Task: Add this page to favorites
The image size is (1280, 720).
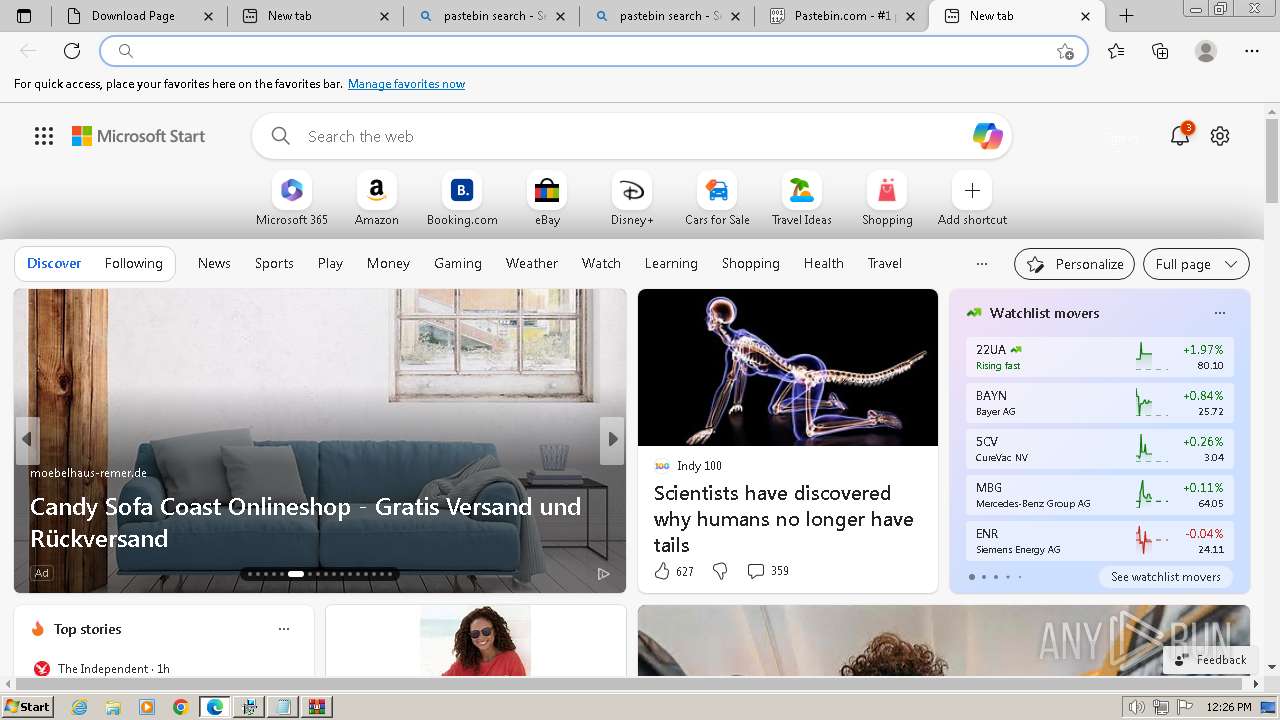Action: point(1065,51)
